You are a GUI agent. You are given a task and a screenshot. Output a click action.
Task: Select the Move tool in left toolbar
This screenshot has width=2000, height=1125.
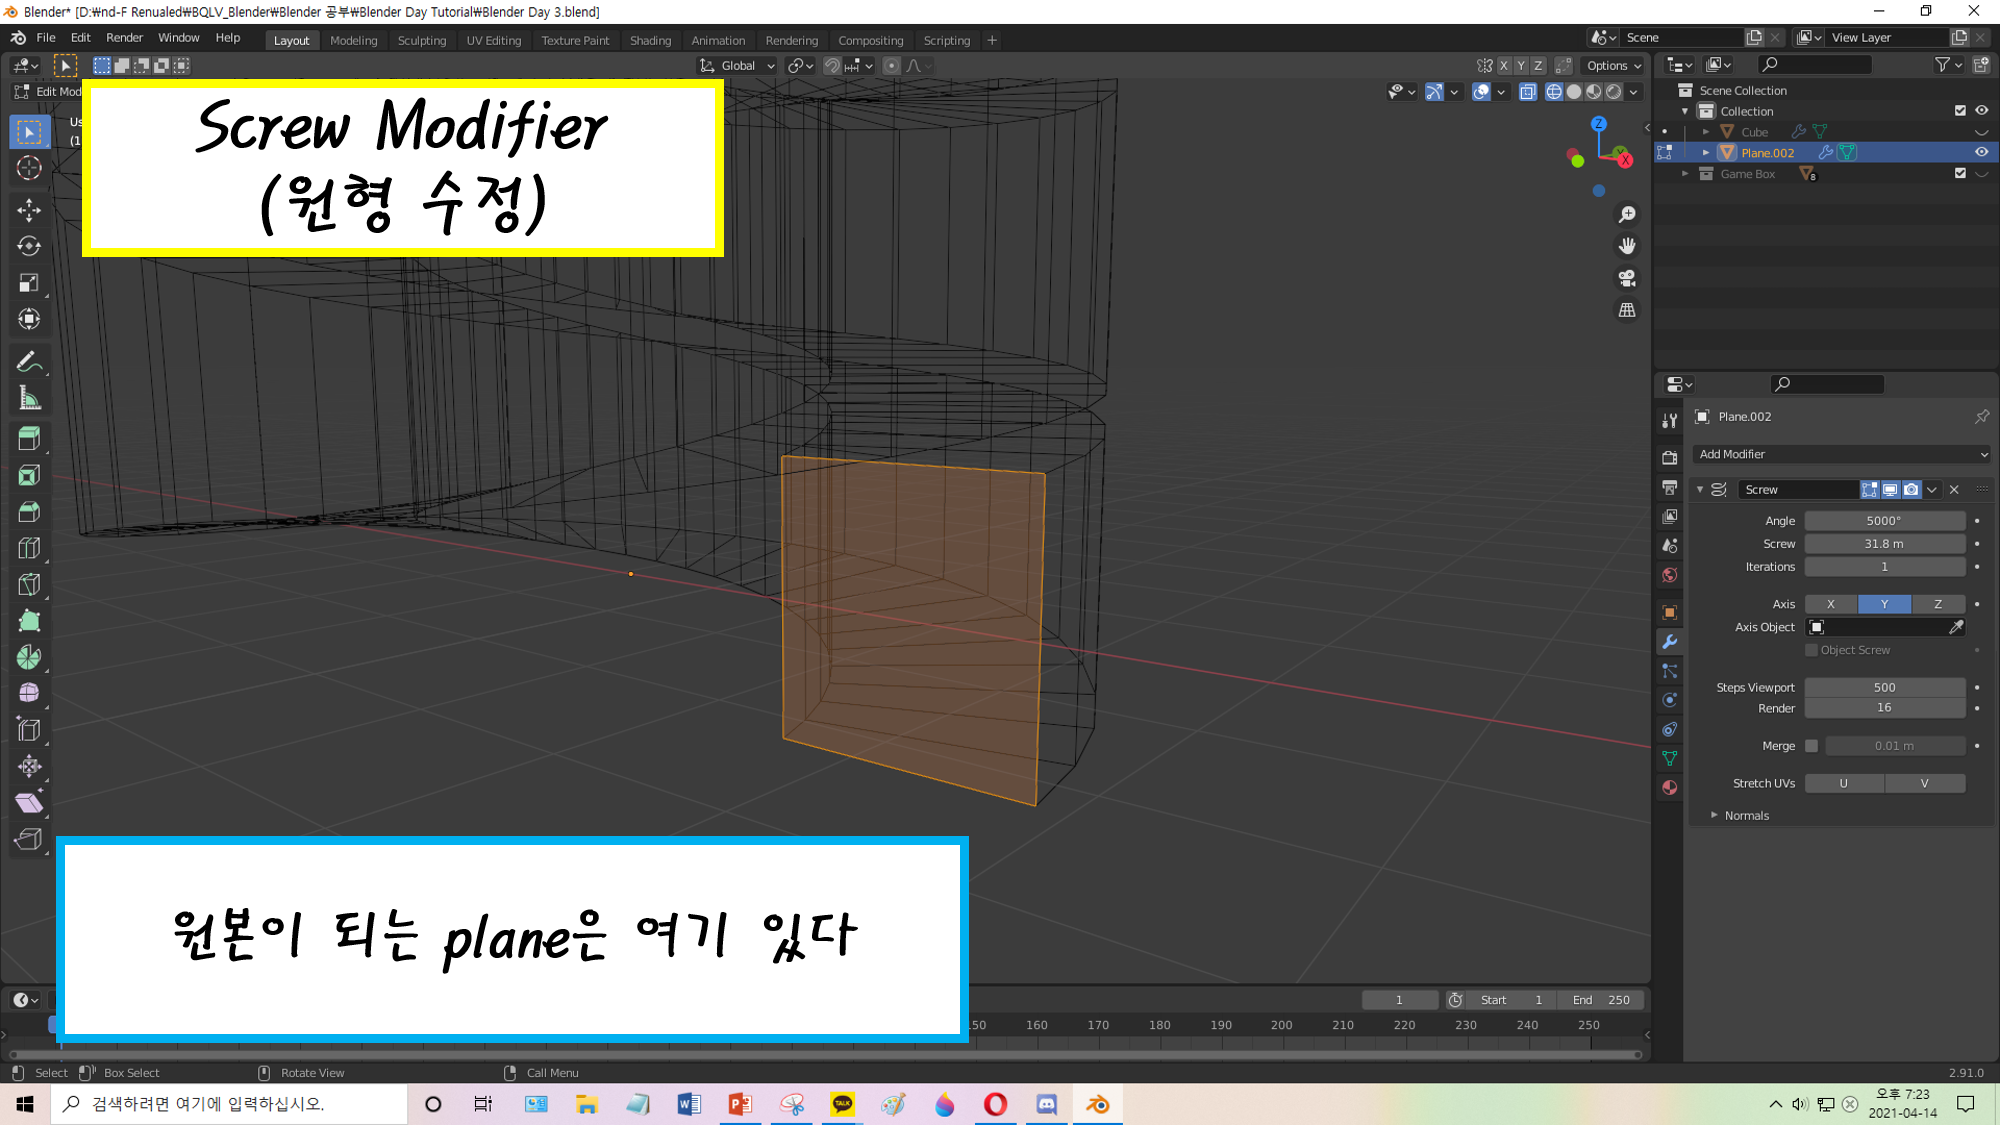[29, 209]
